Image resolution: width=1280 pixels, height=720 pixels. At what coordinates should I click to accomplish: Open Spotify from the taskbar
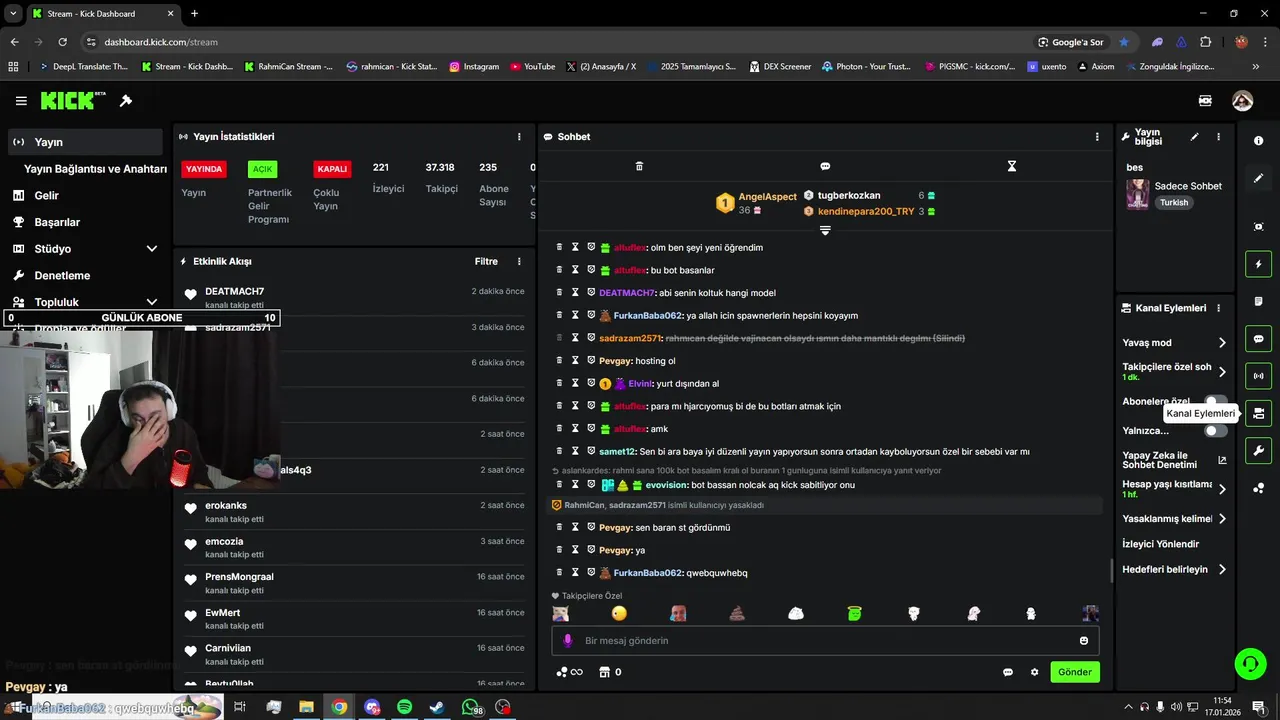coord(405,707)
